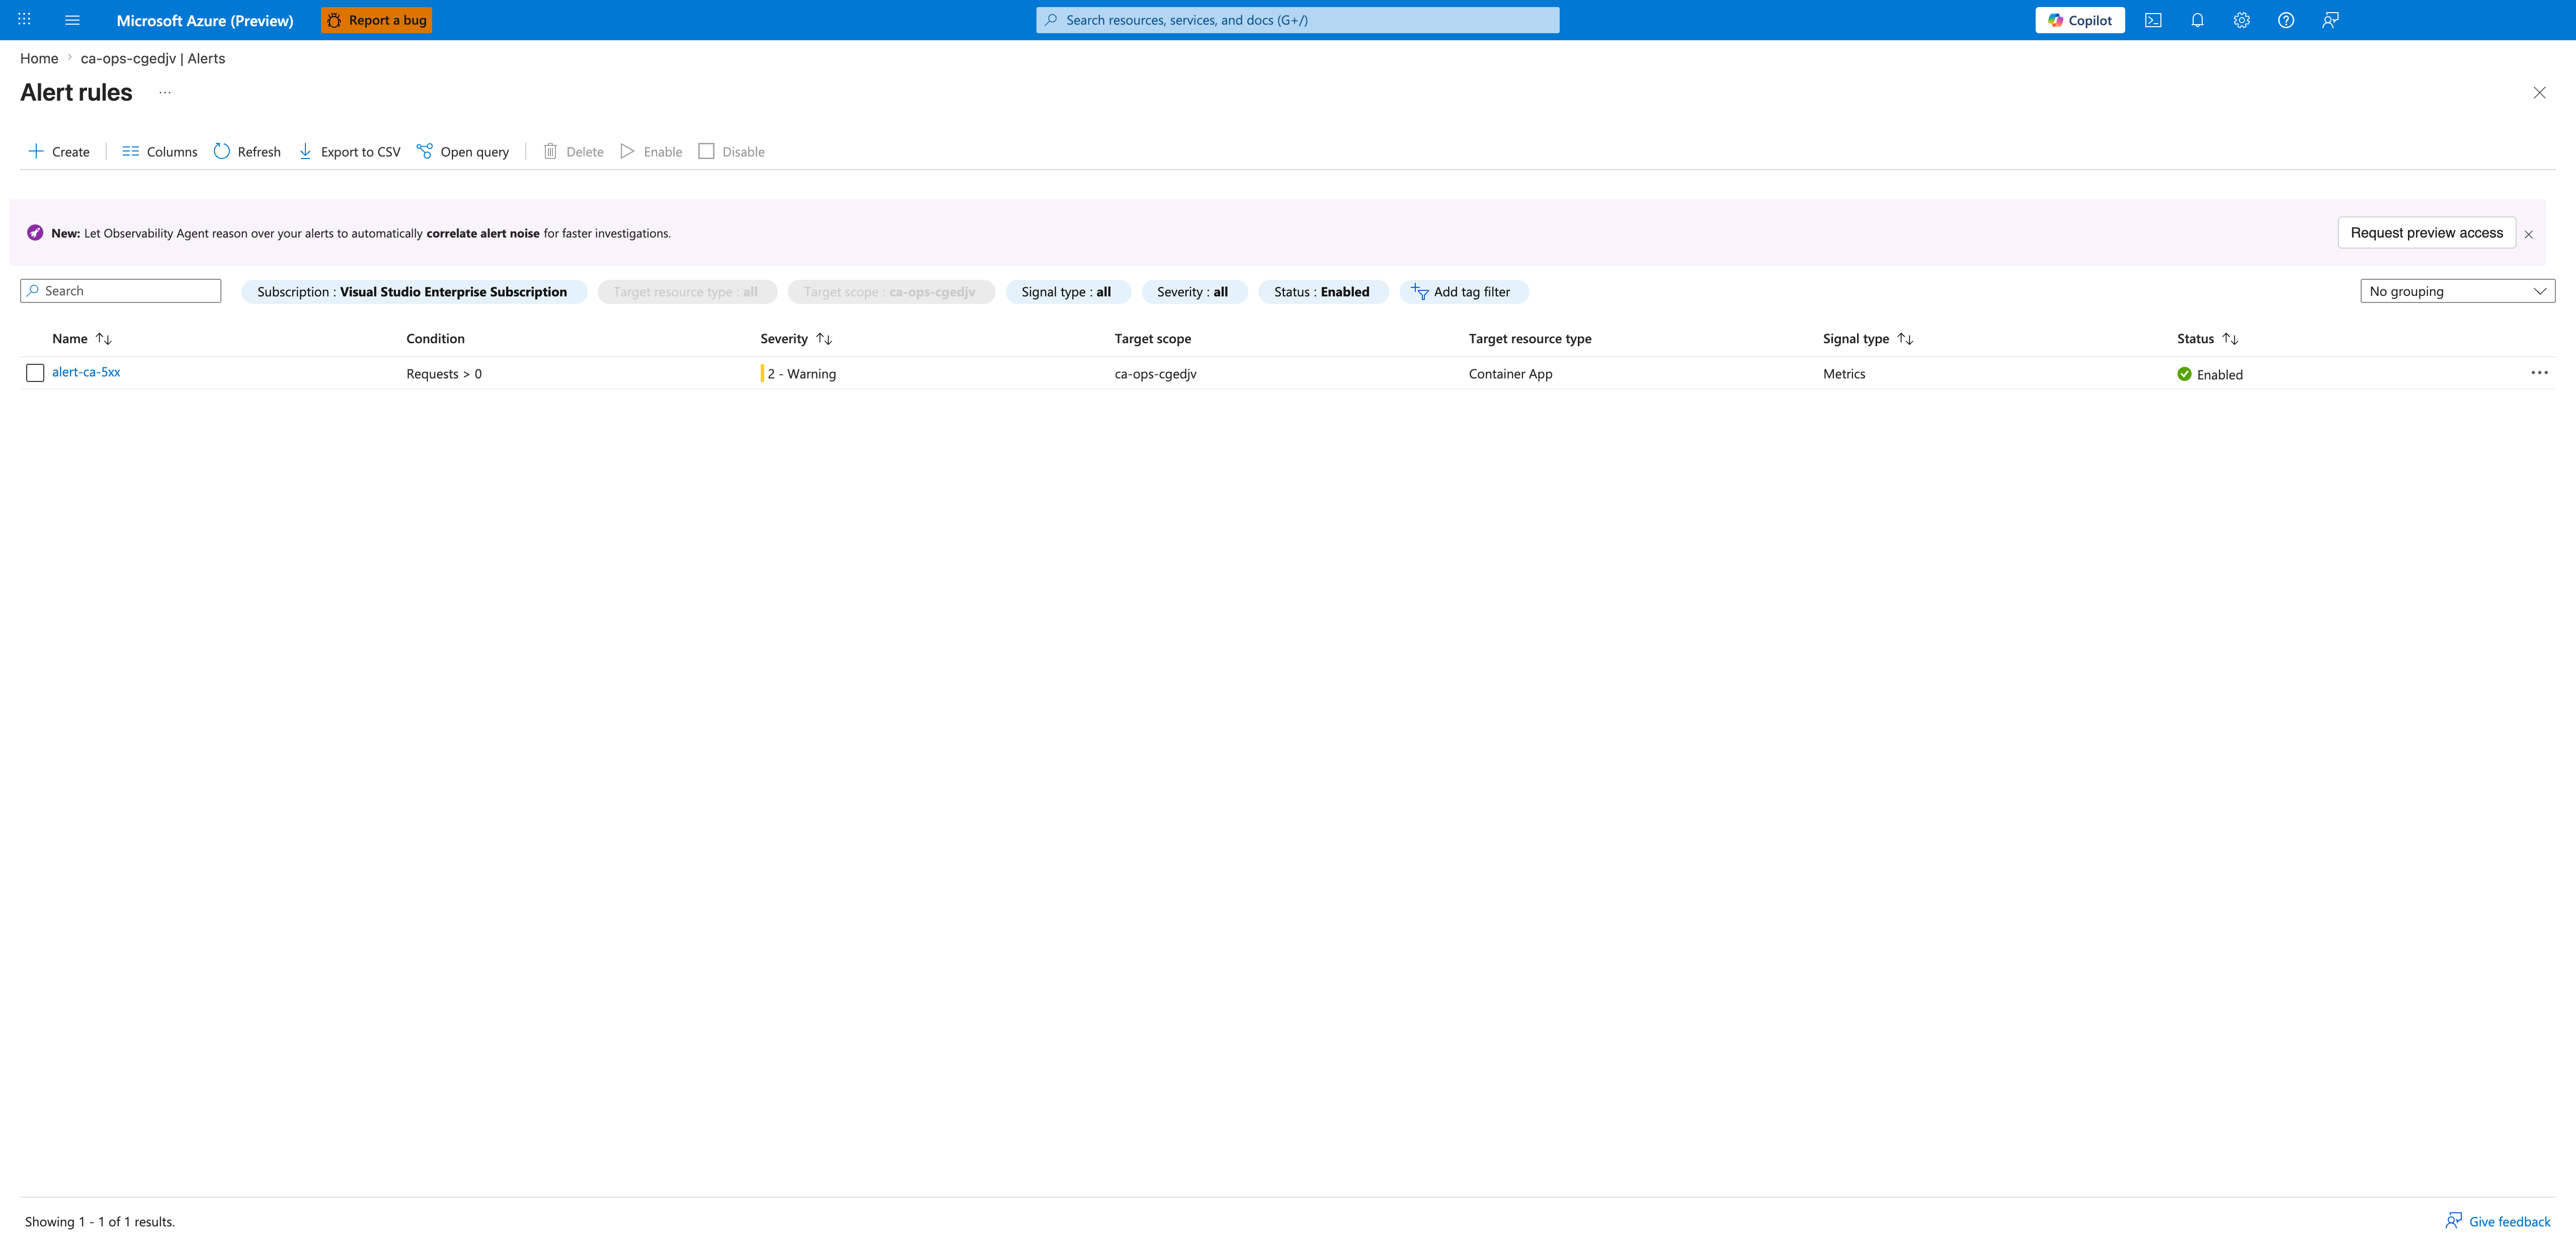Focus the alert rules Search field
The height and width of the screenshot is (1244, 2576).
(120, 291)
